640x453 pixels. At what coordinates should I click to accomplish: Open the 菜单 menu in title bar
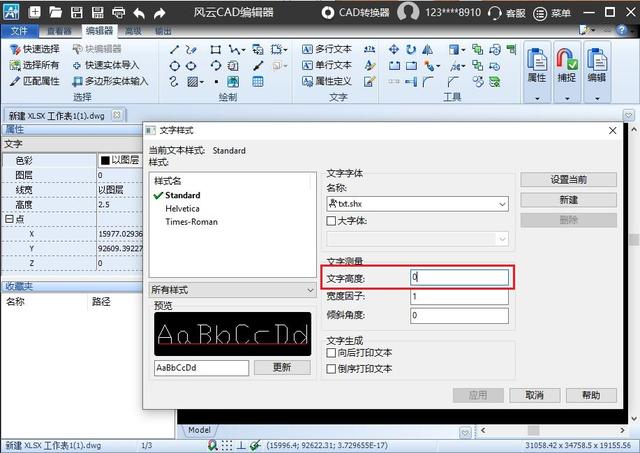[x=552, y=13]
